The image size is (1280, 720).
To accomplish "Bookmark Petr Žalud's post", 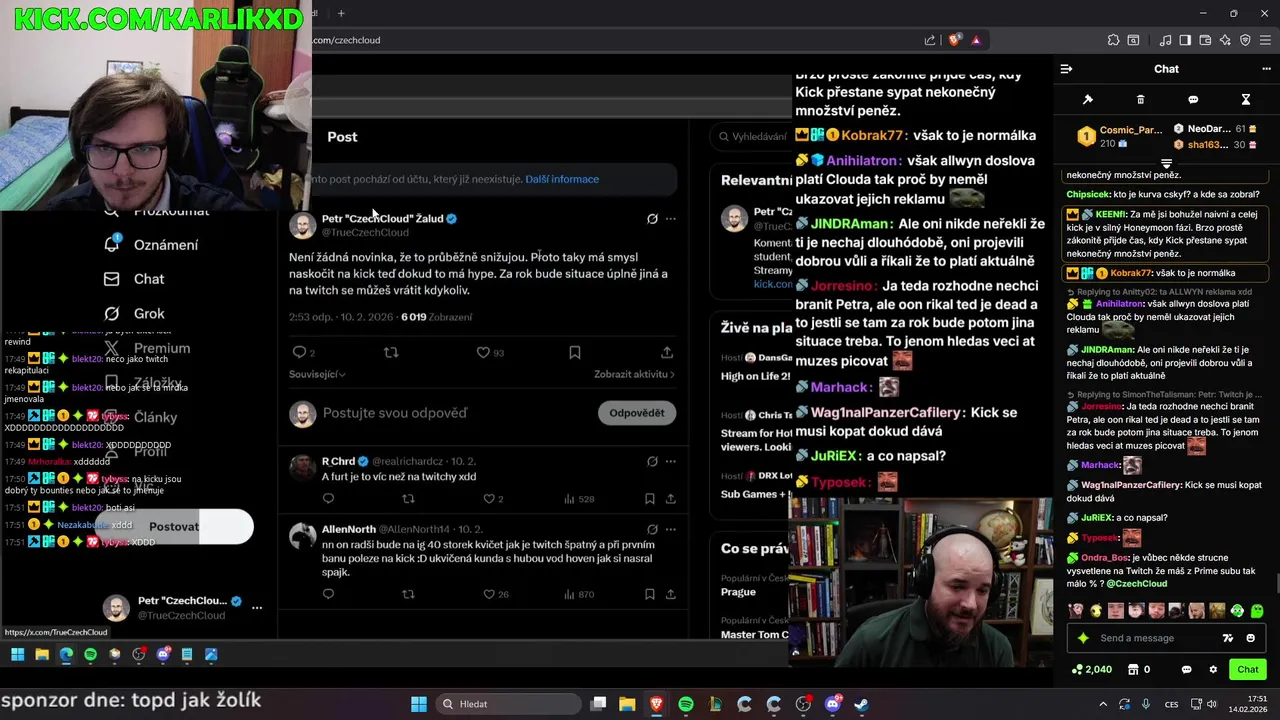I will [x=575, y=352].
